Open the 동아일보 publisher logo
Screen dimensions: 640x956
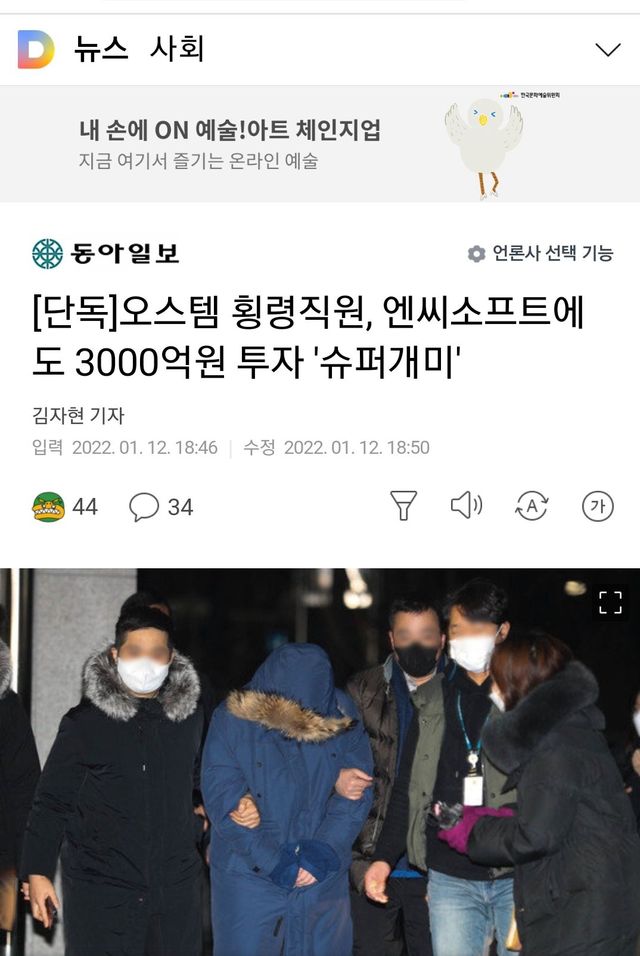pyautogui.click(x=106, y=253)
